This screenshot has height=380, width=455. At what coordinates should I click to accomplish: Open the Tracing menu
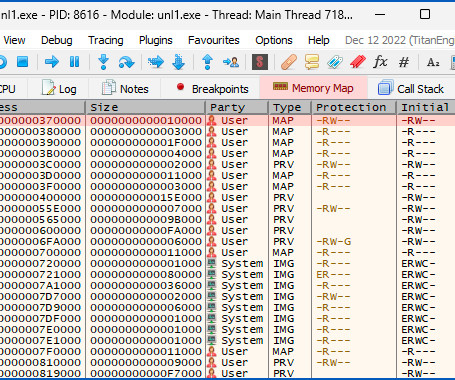(106, 40)
